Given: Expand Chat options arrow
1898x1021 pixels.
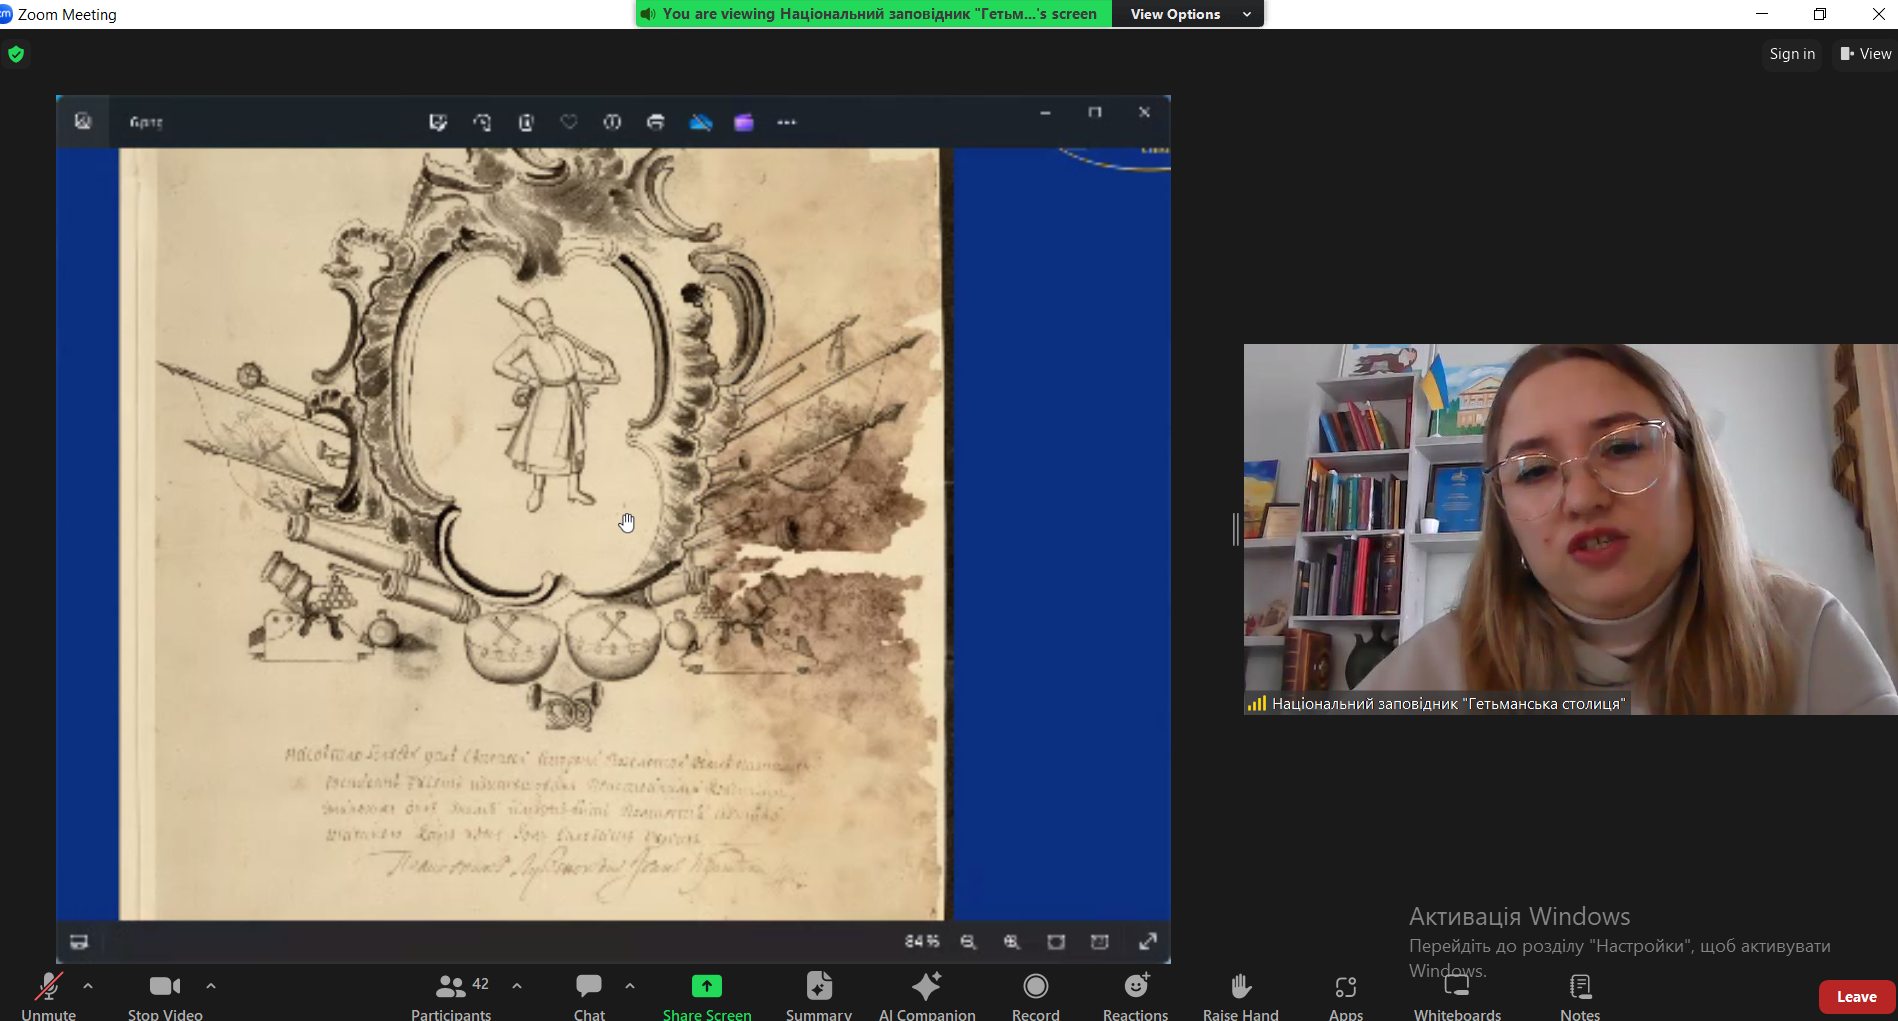Looking at the screenshot, I should pyautogui.click(x=630, y=986).
